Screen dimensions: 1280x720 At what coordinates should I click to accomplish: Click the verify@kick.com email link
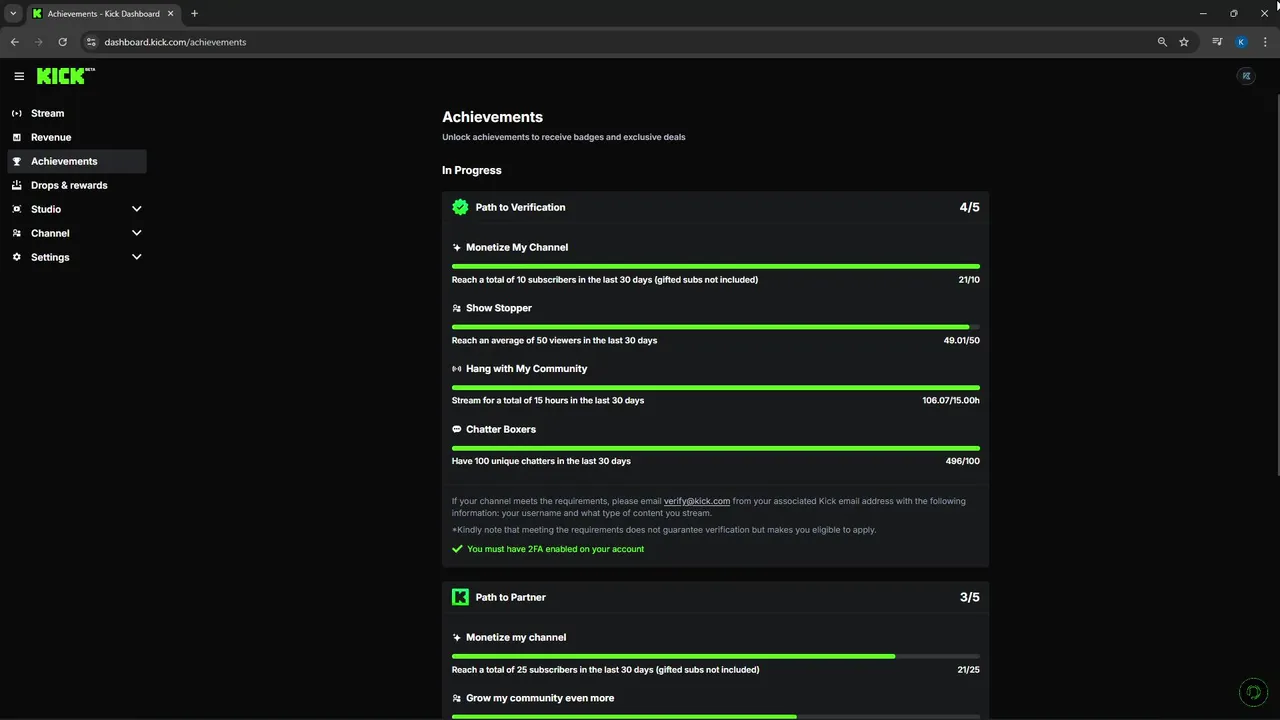697,501
